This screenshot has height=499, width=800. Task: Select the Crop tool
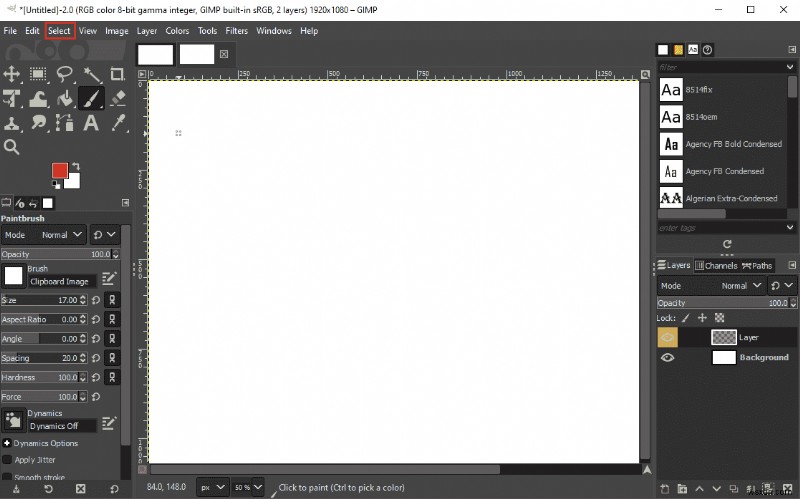(x=118, y=74)
